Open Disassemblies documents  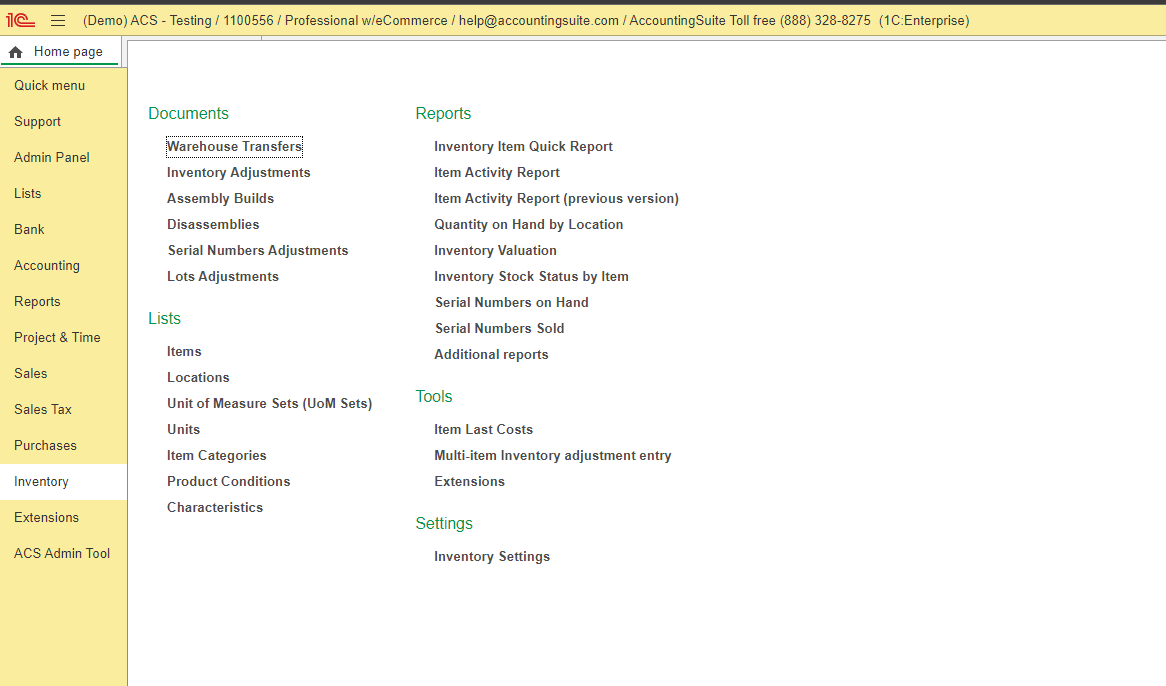[x=213, y=224]
